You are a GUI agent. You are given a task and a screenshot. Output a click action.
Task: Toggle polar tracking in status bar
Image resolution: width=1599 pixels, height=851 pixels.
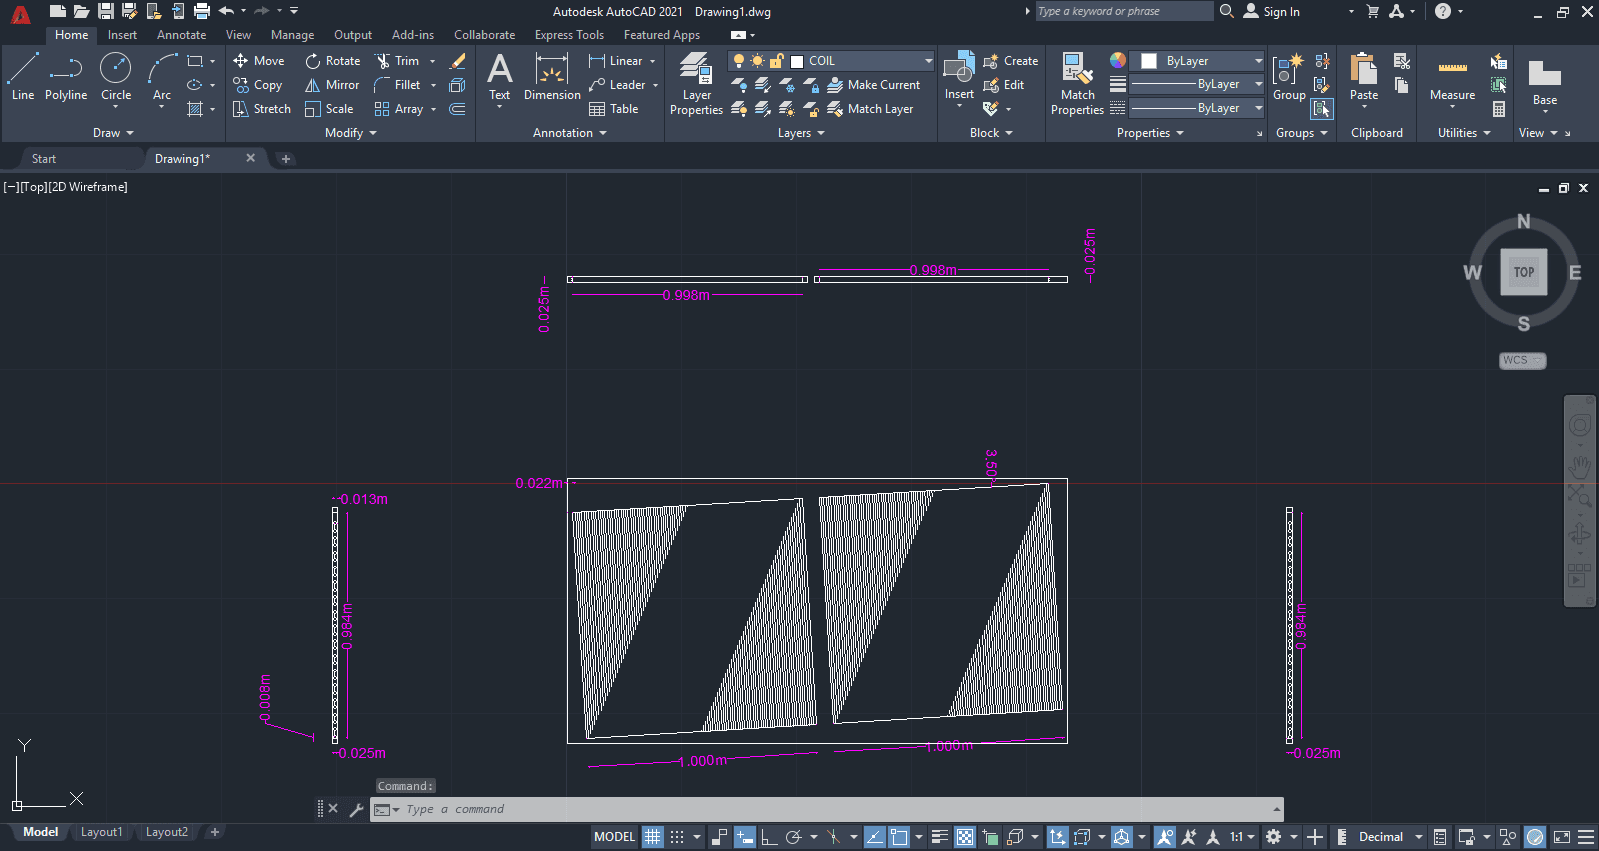(x=794, y=837)
